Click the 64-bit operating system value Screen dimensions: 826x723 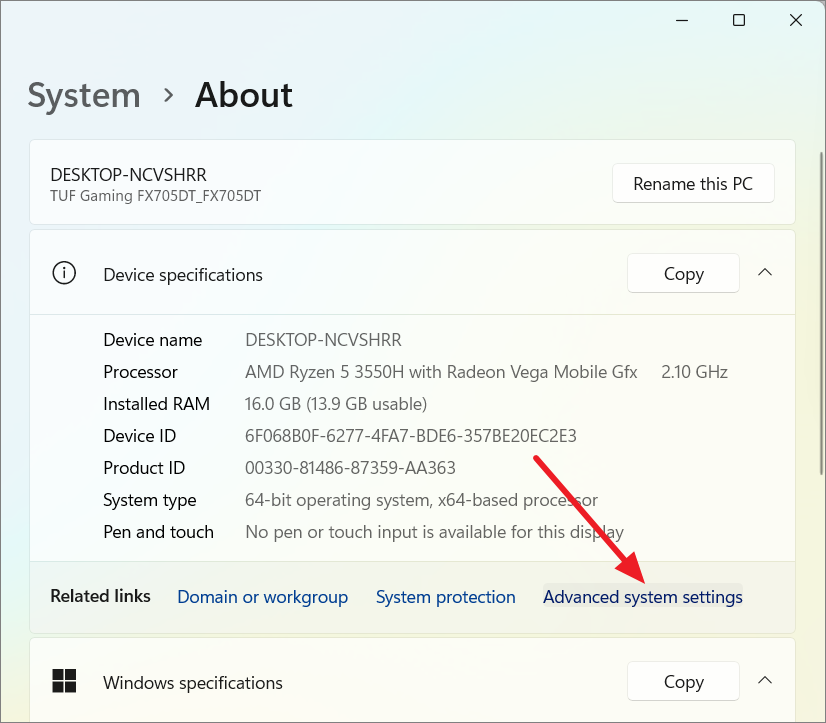pyautogui.click(x=421, y=500)
